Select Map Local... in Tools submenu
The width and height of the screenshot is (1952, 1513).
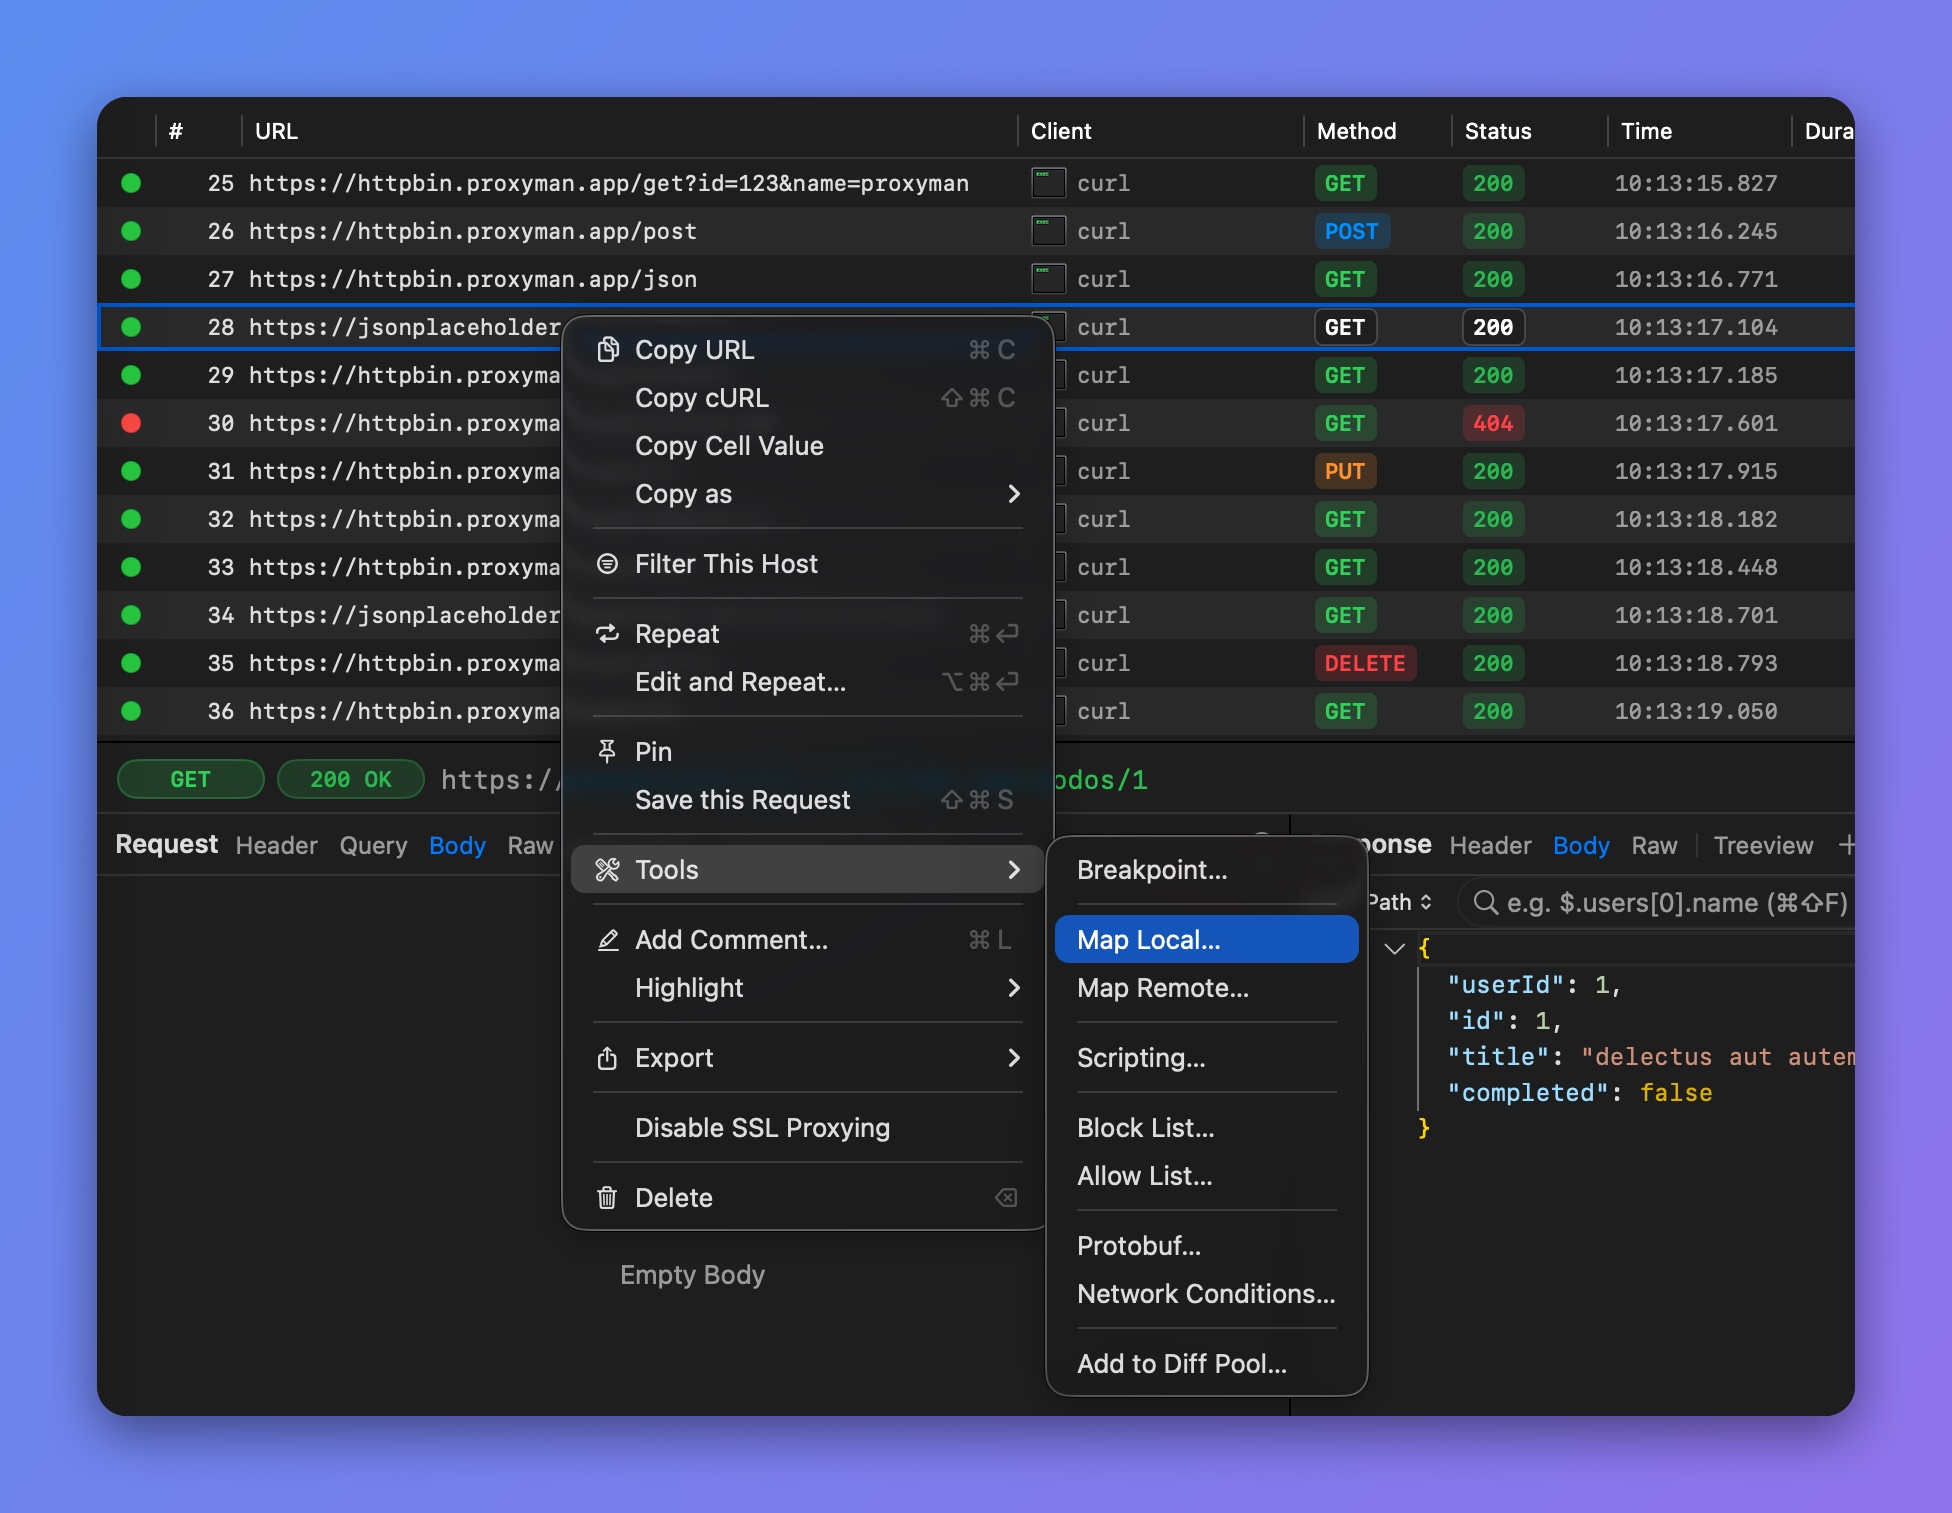(1206, 940)
